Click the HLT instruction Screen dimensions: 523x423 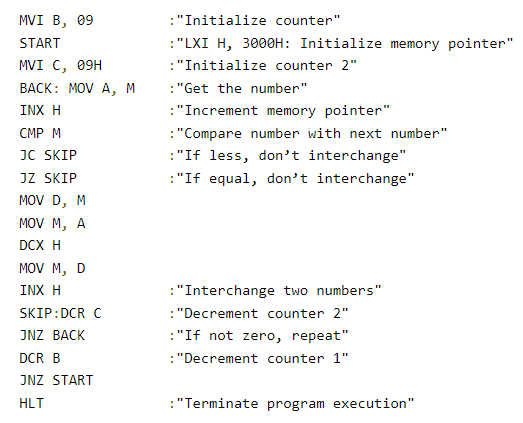tap(31, 403)
